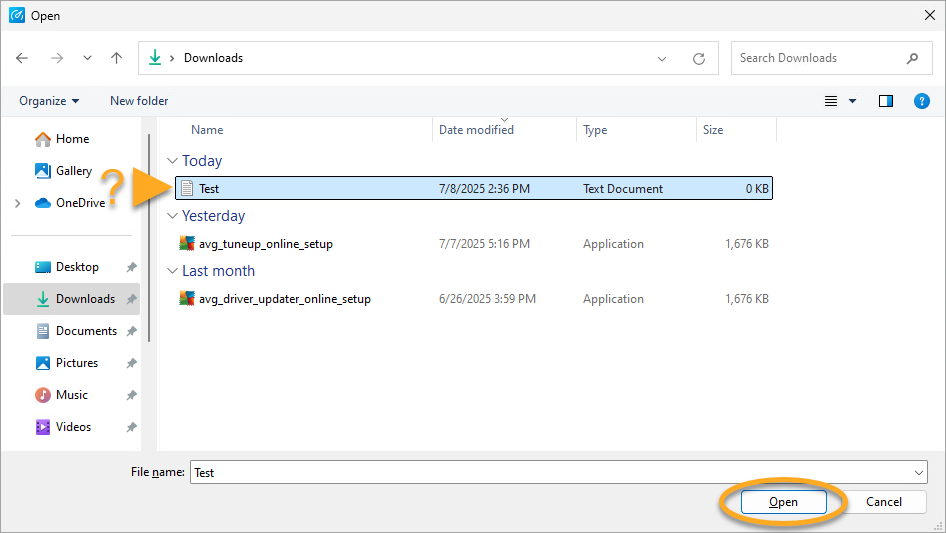The height and width of the screenshot is (533, 946).
Task: Refresh the Downloads folder view
Action: [699, 58]
